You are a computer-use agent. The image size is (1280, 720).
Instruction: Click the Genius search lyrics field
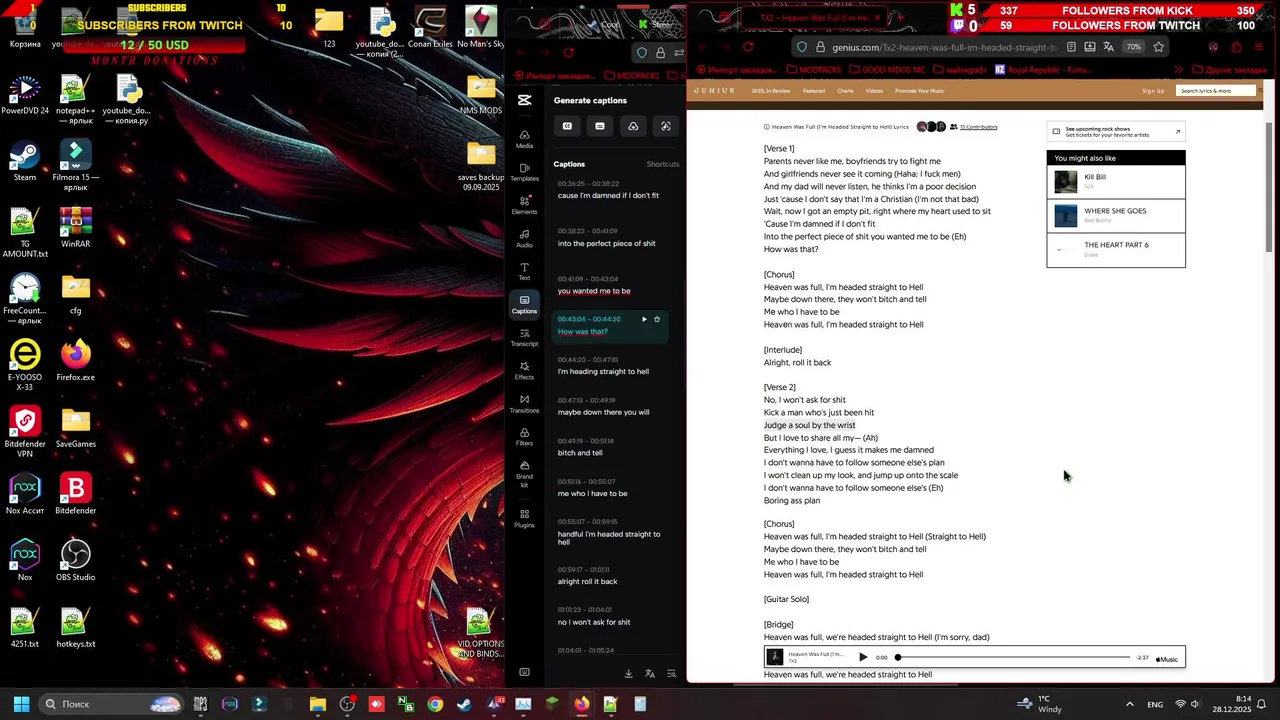(1216, 91)
